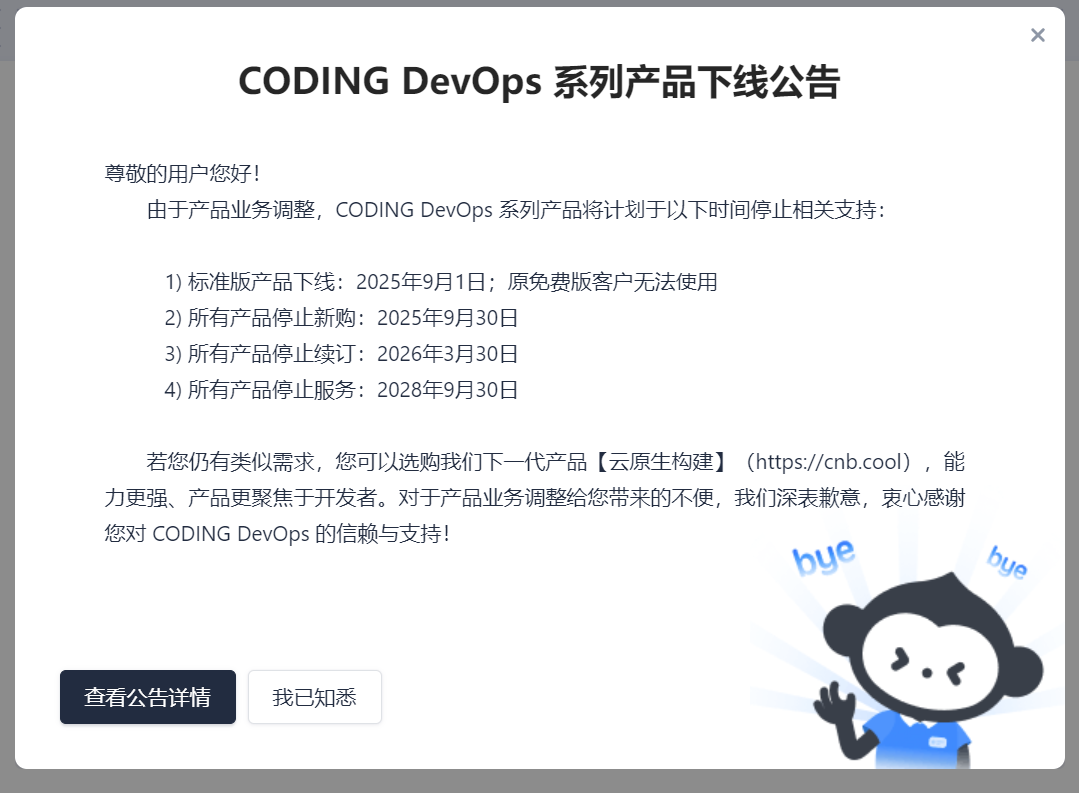The image size is (1079, 793).
Task: Click line 所有产品停止续订：2026年3月30日
Action: (x=341, y=353)
